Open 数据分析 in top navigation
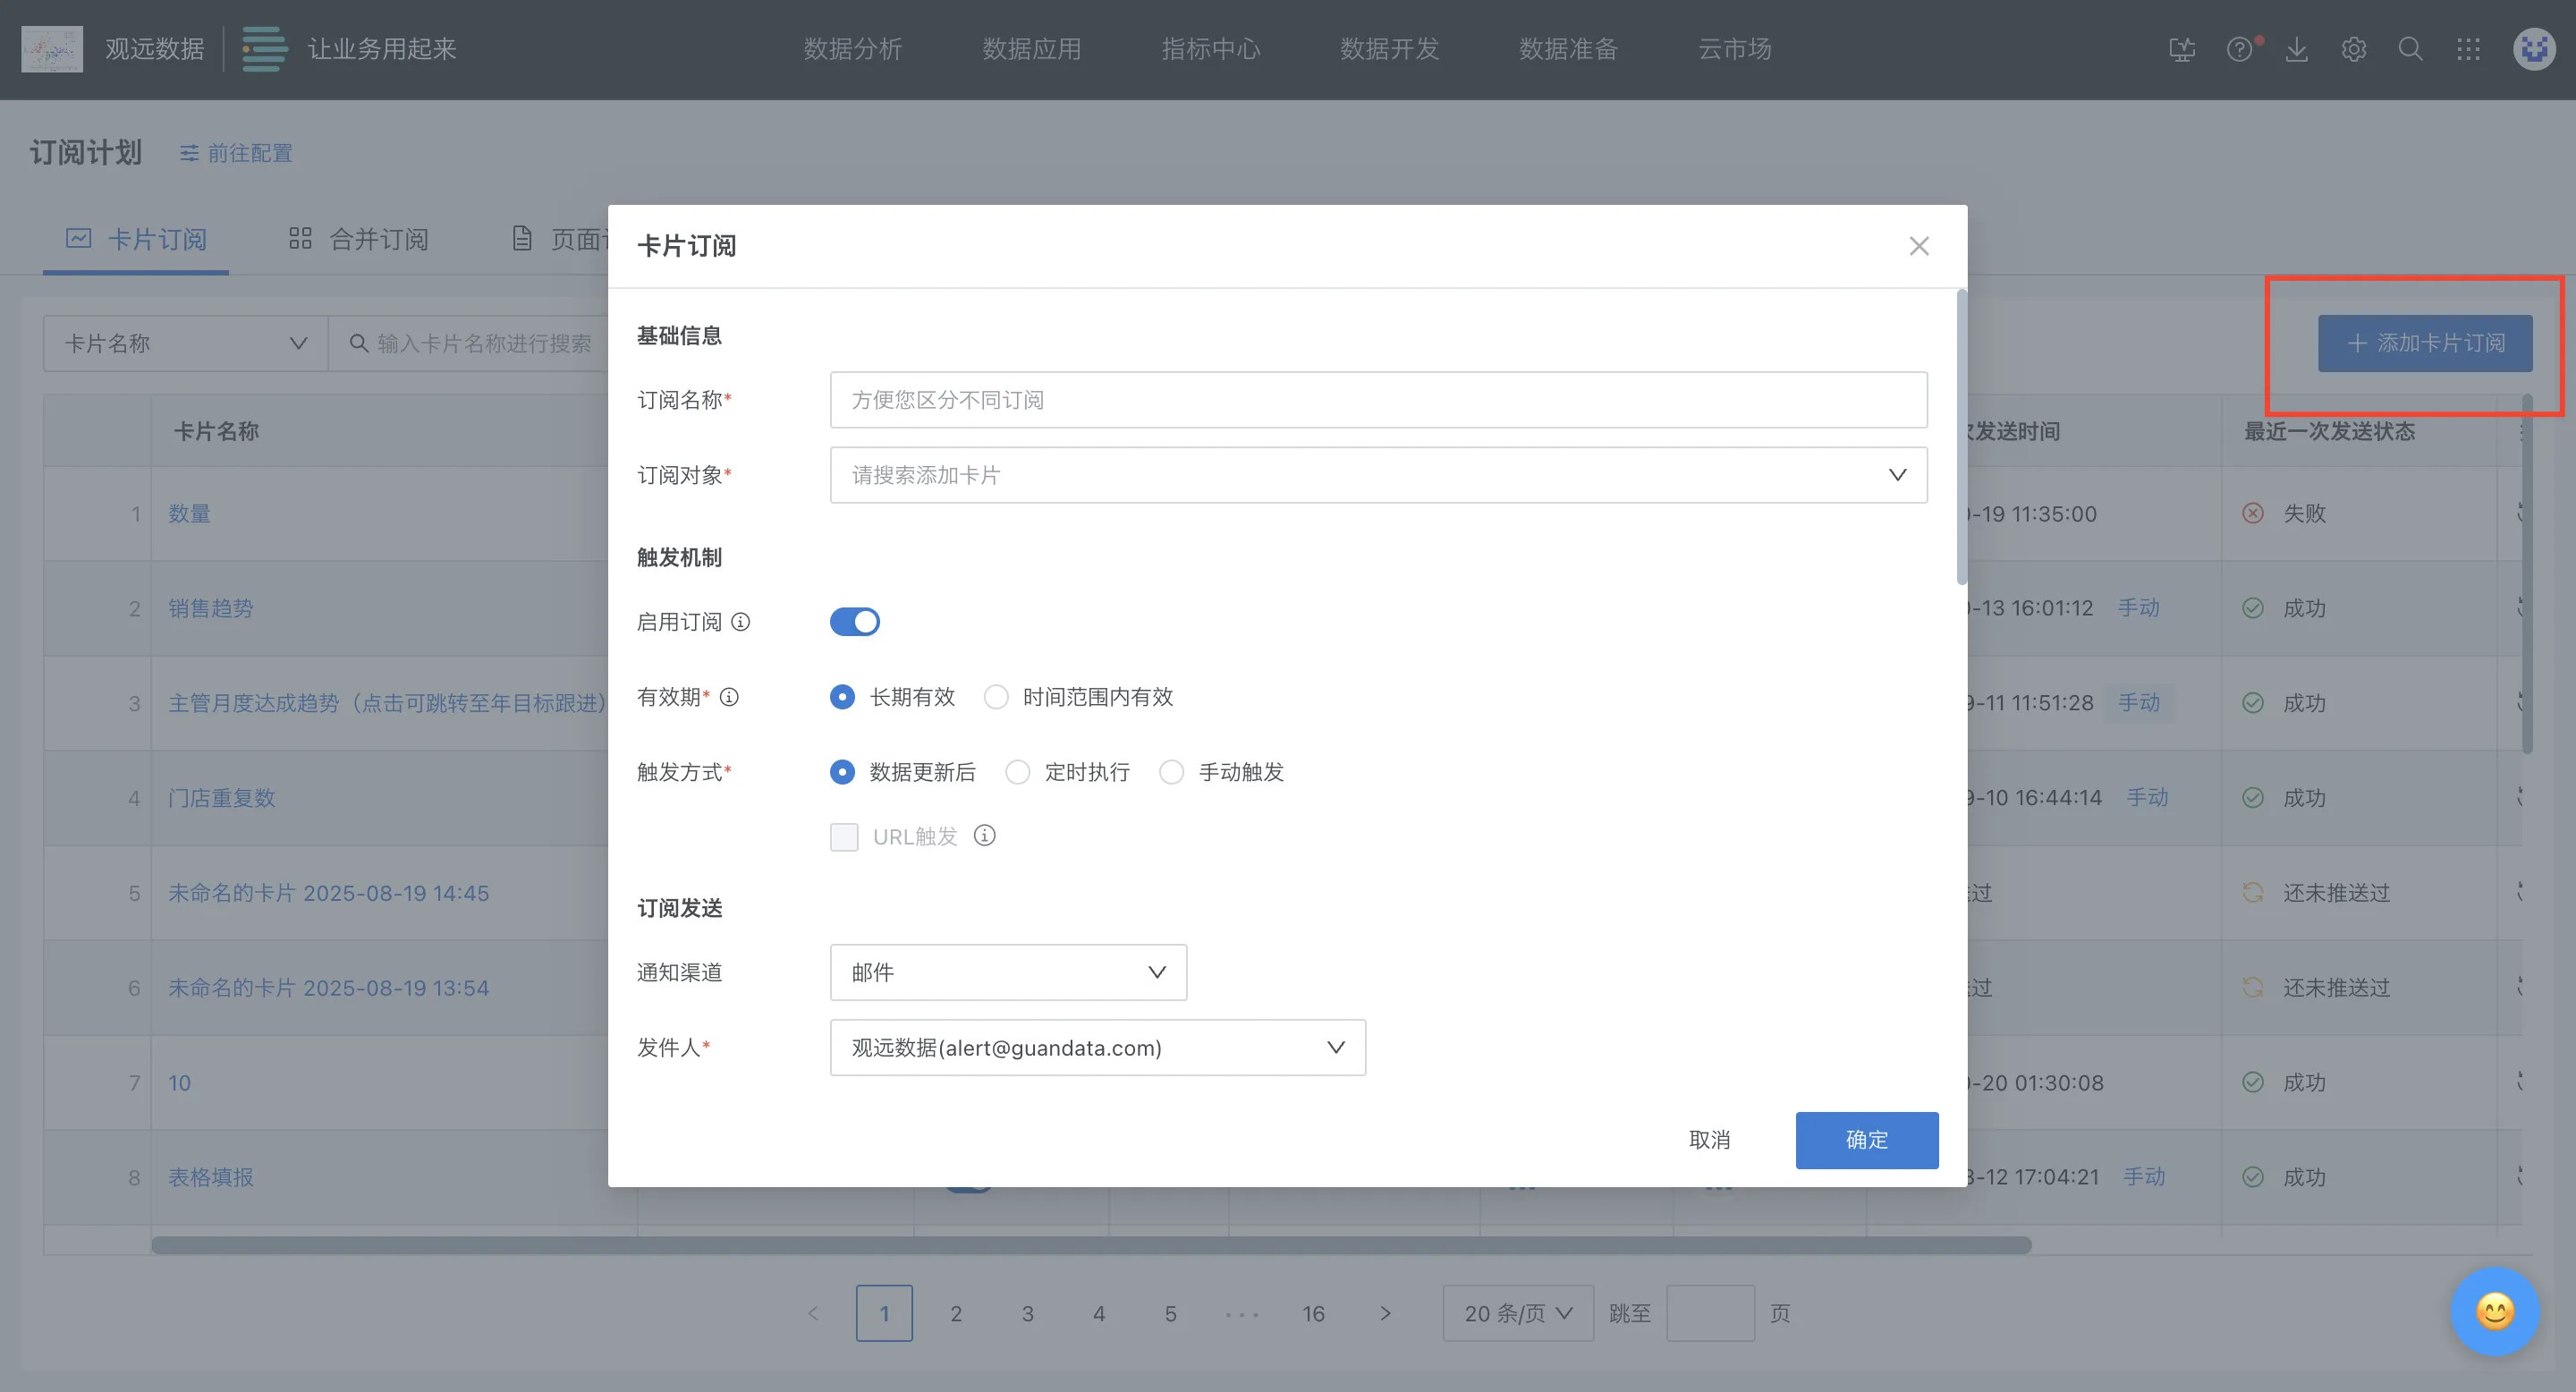Screen dimensions: 2576x1392 coord(853,49)
